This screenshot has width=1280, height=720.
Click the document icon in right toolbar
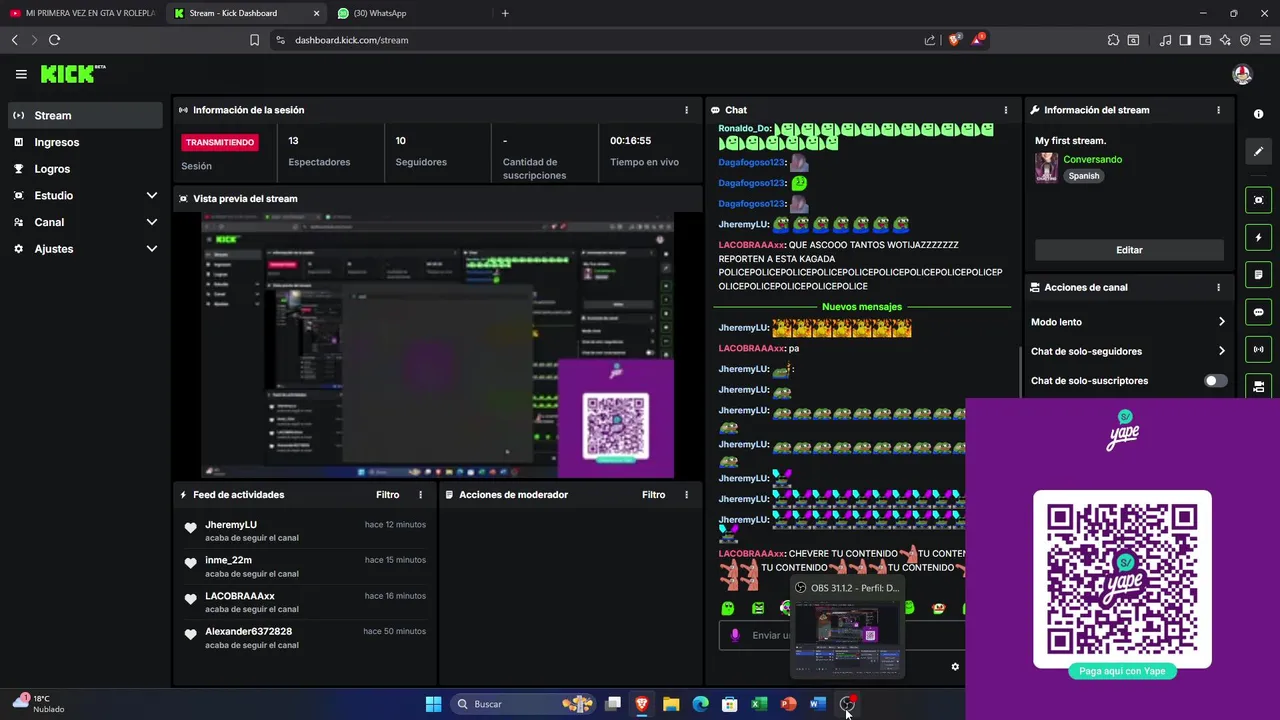(1258, 275)
